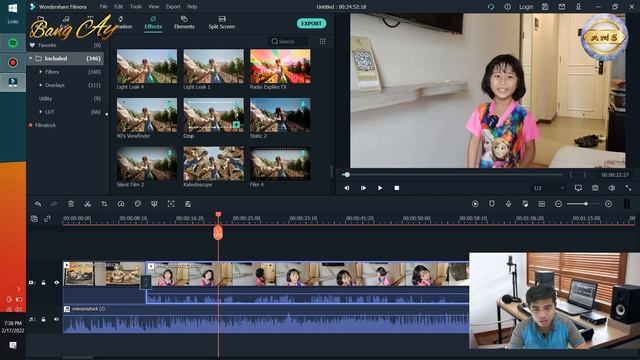Image resolution: width=640 pixels, height=360 pixels.
Task: Stop the preview playback
Action: 397,188
